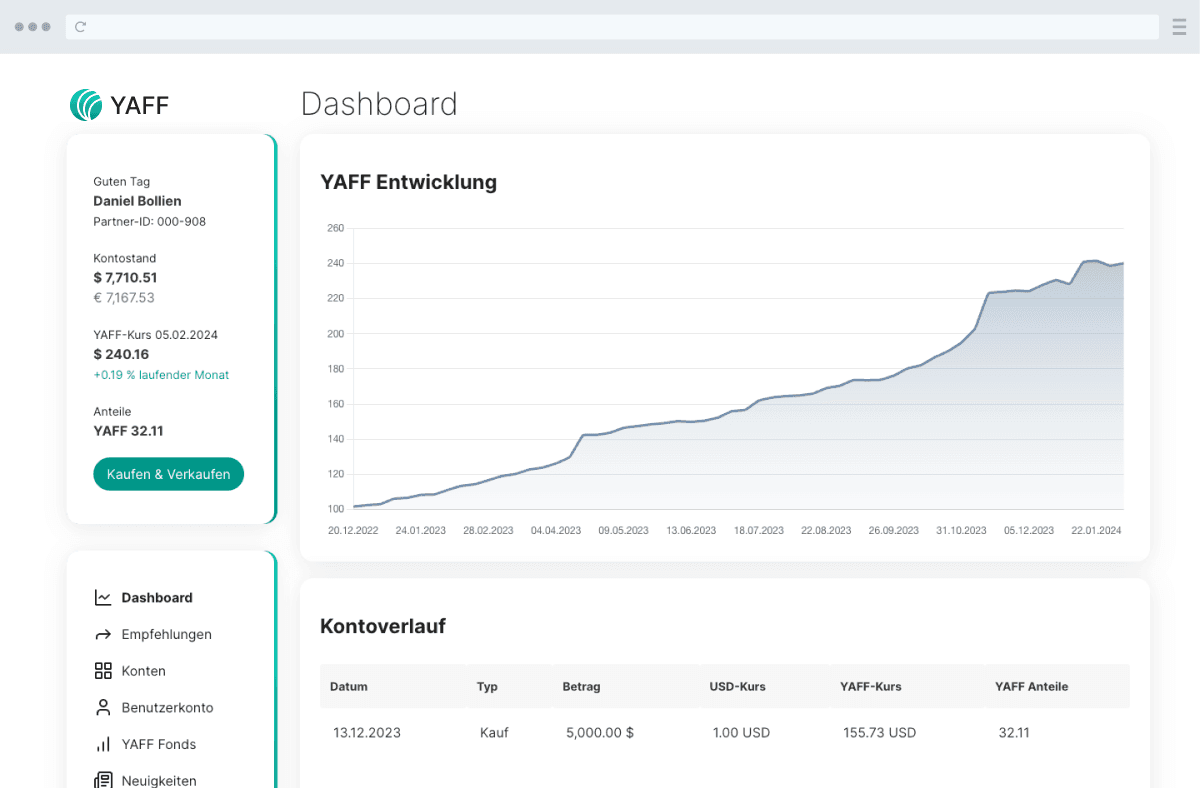Go to the Konten page
The image size is (1200, 788).
(x=143, y=671)
